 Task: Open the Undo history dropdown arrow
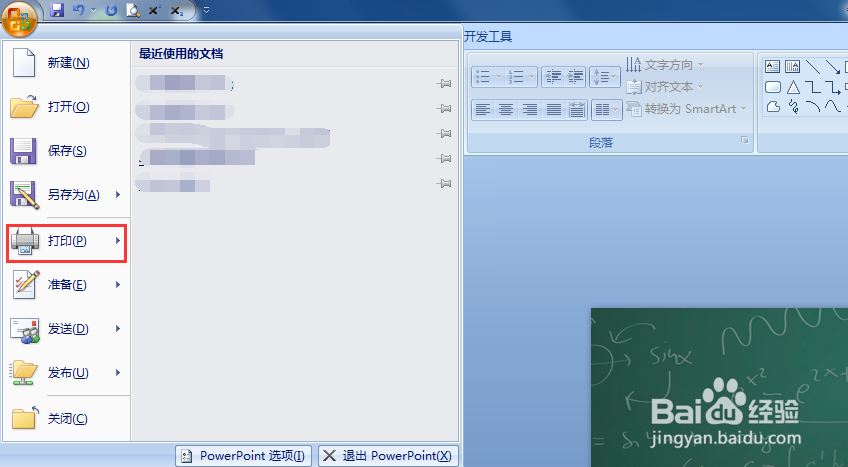click(93, 10)
